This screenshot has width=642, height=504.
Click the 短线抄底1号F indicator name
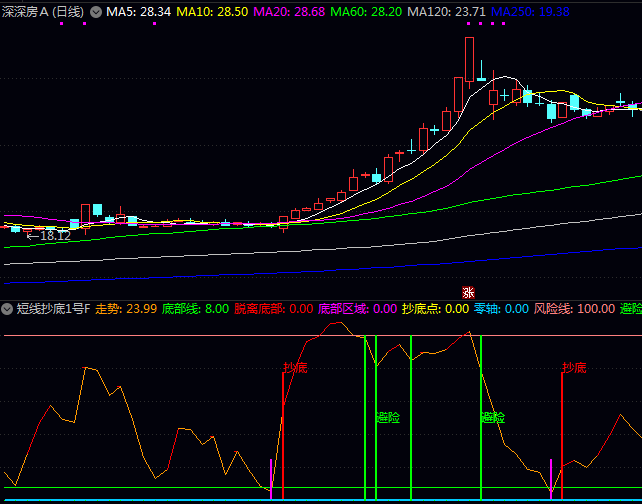(53, 308)
